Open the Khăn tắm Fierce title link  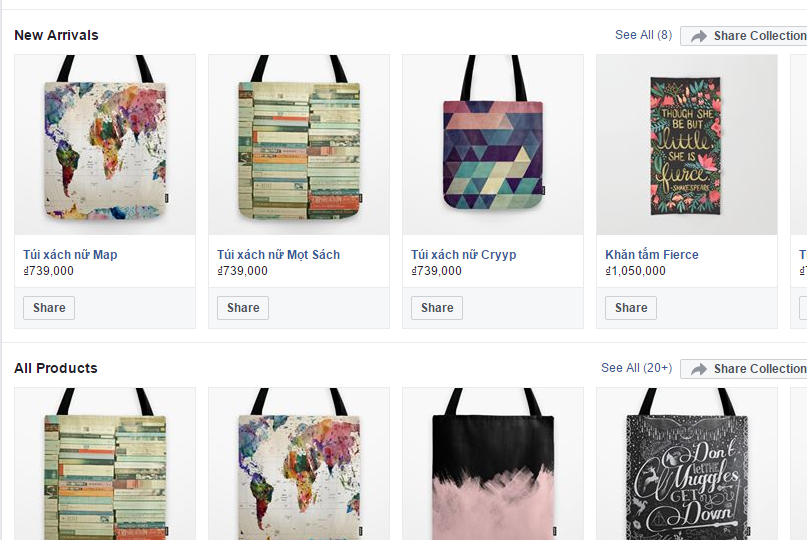tap(652, 255)
